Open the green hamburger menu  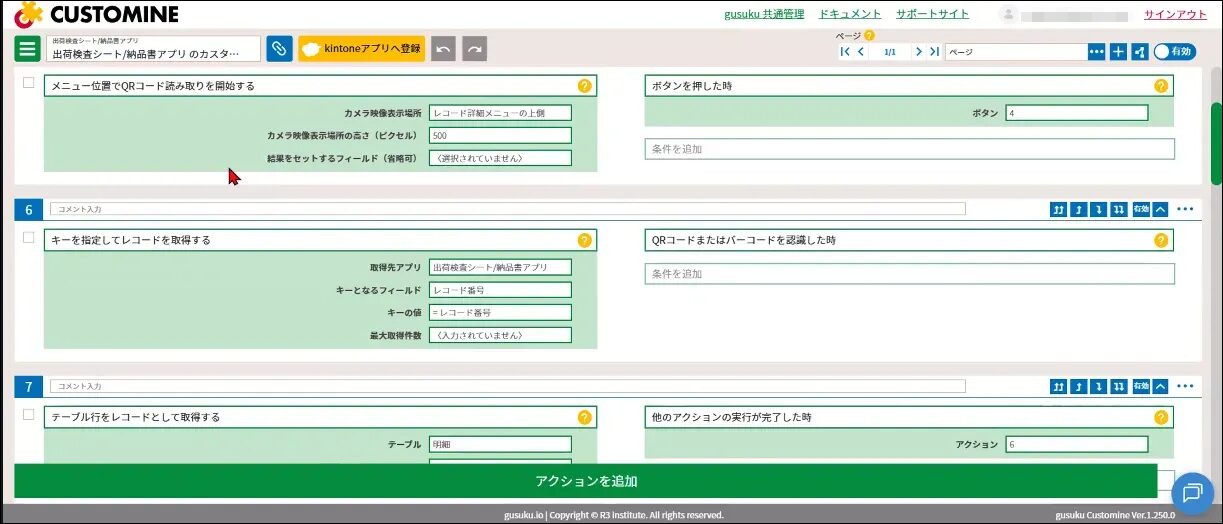coord(28,49)
